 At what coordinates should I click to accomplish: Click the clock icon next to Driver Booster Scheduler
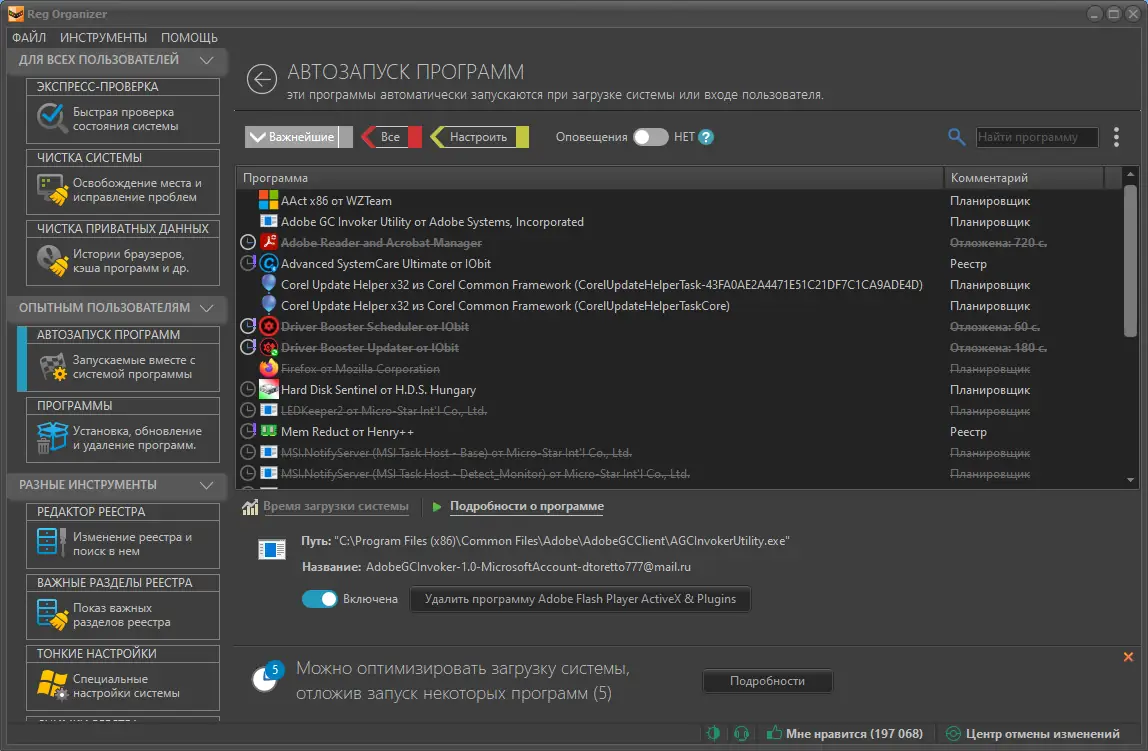click(247, 326)
